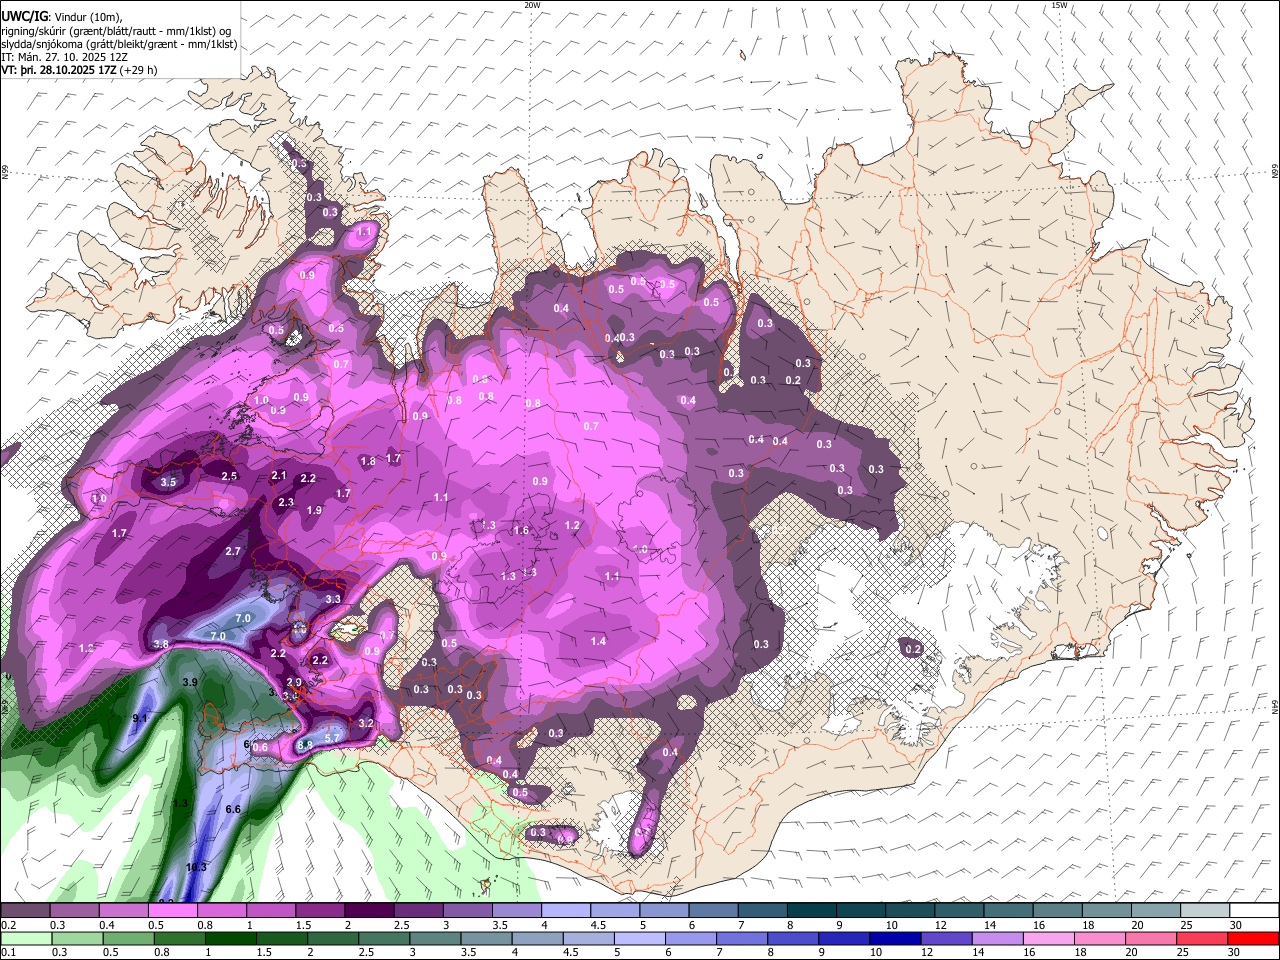Click the '1.4' value on the map
The width and height of the screenshot is (1280, 960).
[x=598, y=641]
